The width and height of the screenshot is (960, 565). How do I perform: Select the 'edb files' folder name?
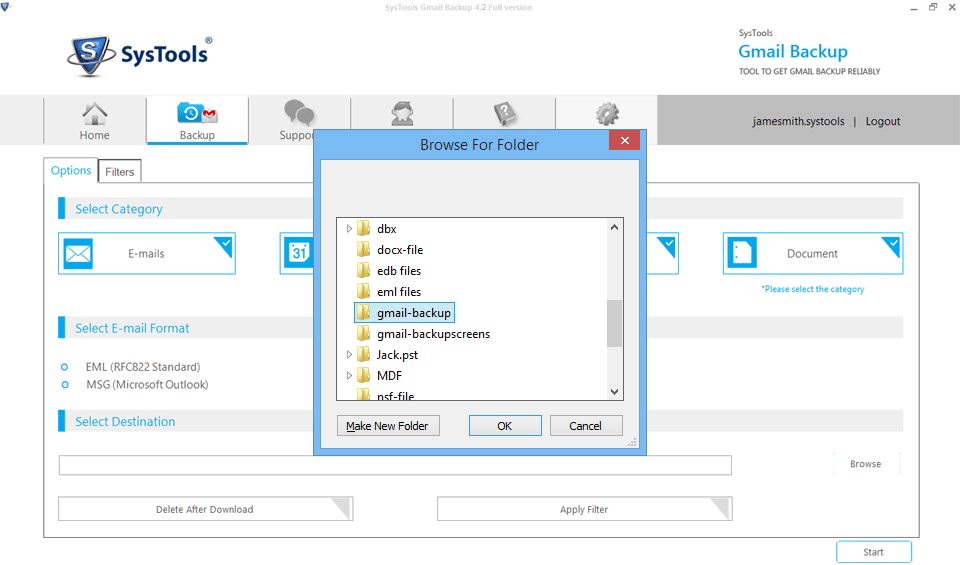click(399, 271)
